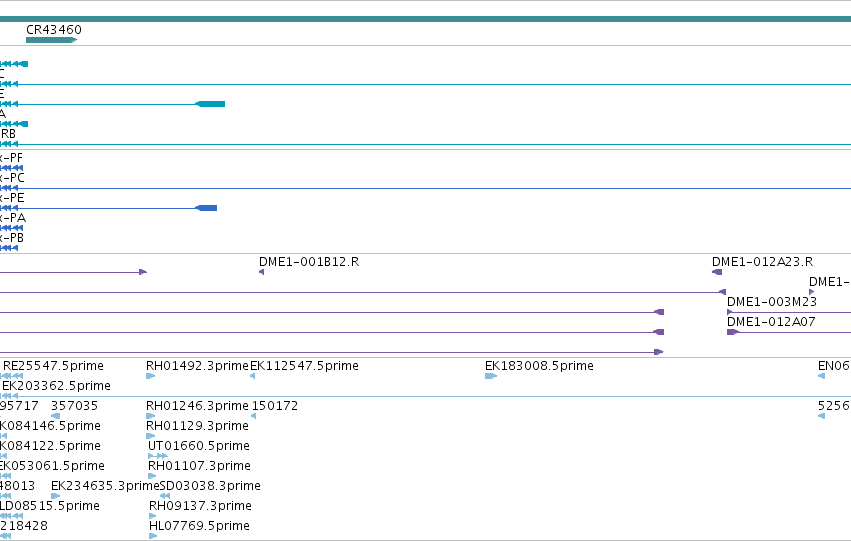Image resolution: width=851 pixels, height=541 pixels.
Task: Click the teal CR43460 gene arrow glyph
Action: coord(52,40)
